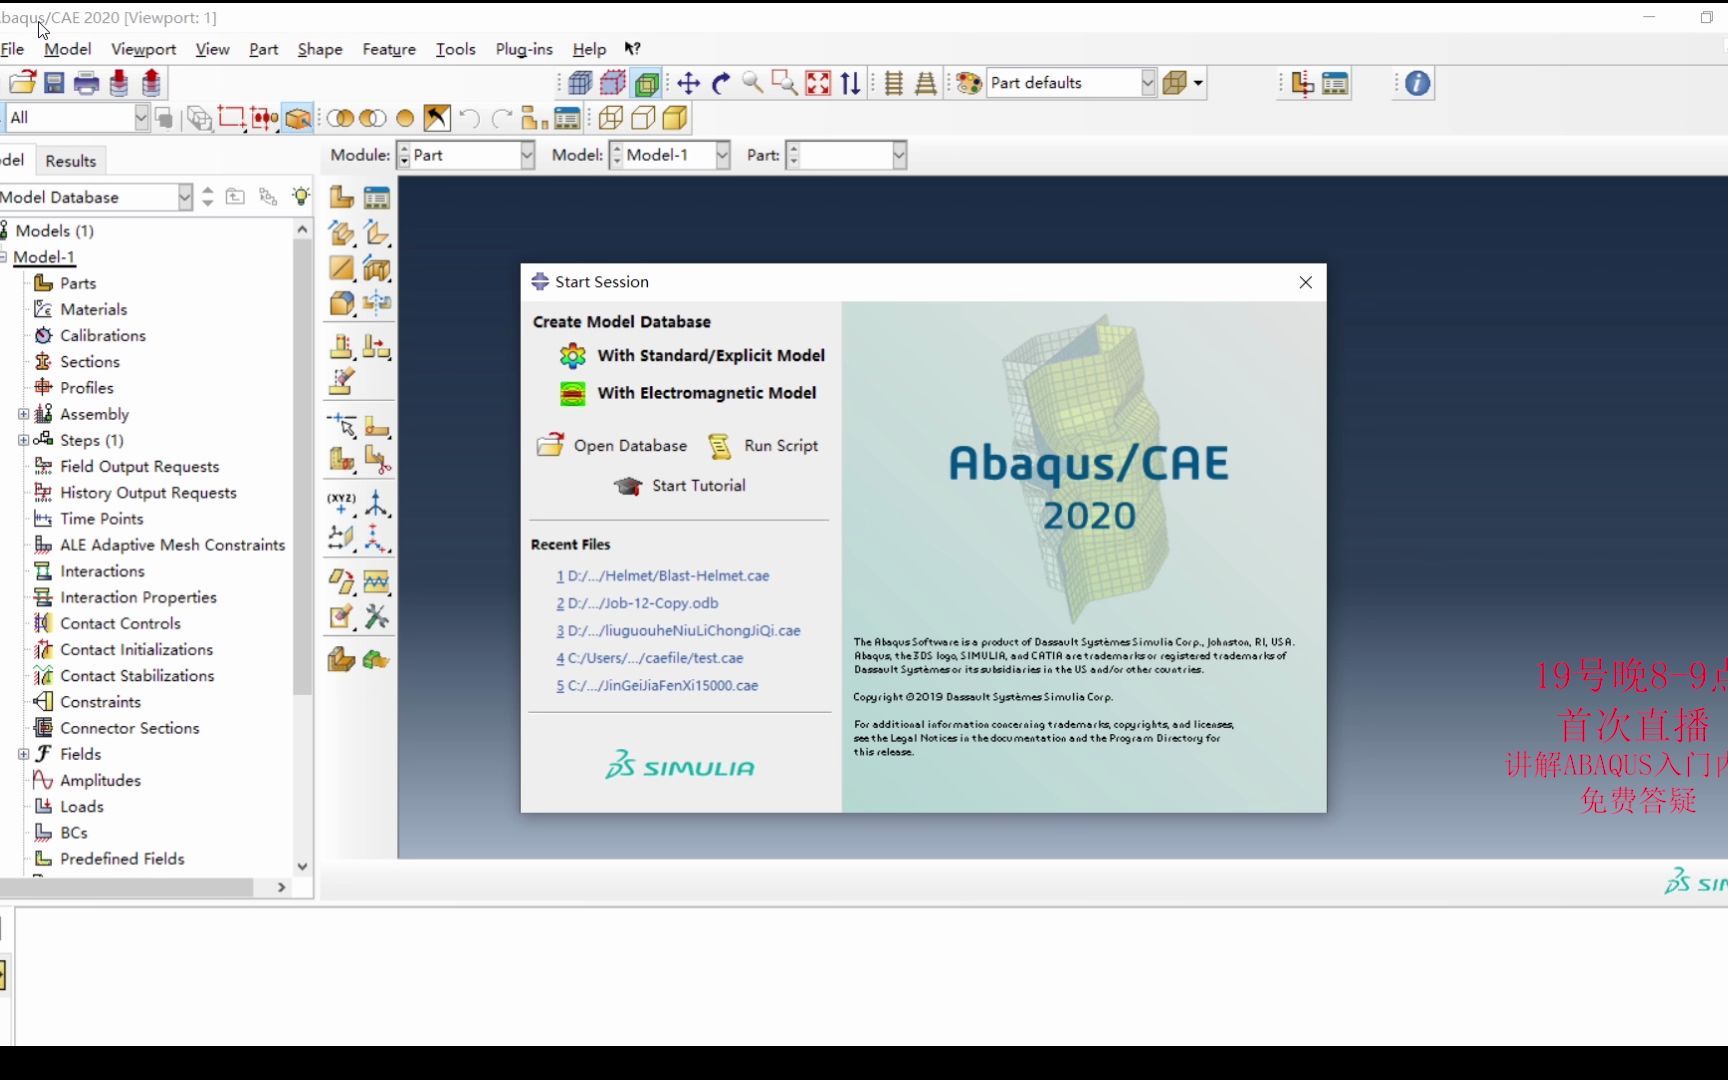The image size is (1728, 1080).
Task: Switch to the Results tab
Action: pos(70,161)
